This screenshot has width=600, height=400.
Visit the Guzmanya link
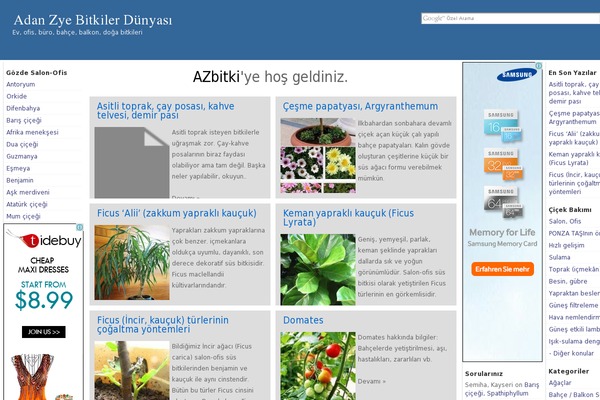22,156
